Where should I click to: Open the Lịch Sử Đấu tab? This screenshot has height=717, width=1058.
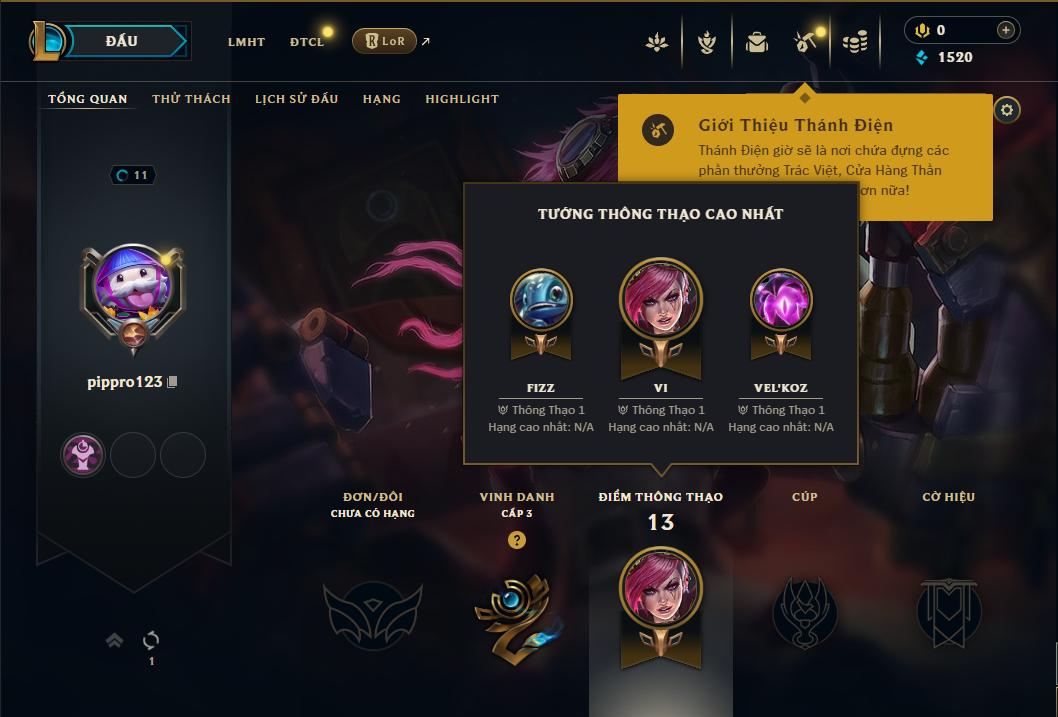coord(296,99)
